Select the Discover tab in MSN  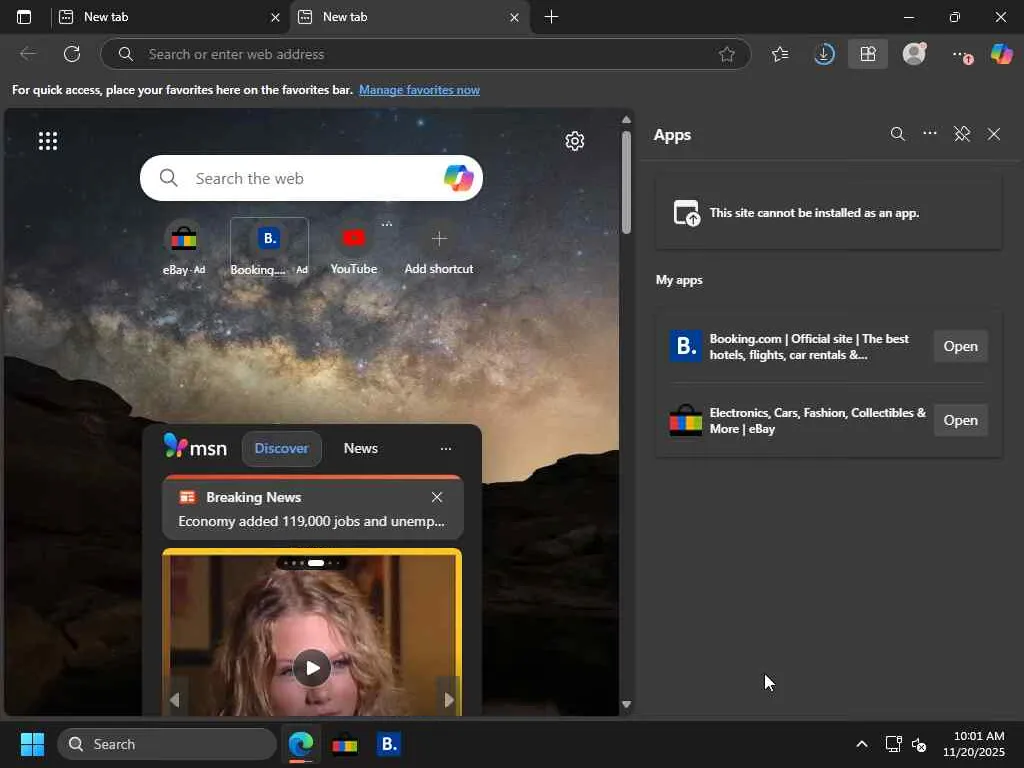click(281, 449)
